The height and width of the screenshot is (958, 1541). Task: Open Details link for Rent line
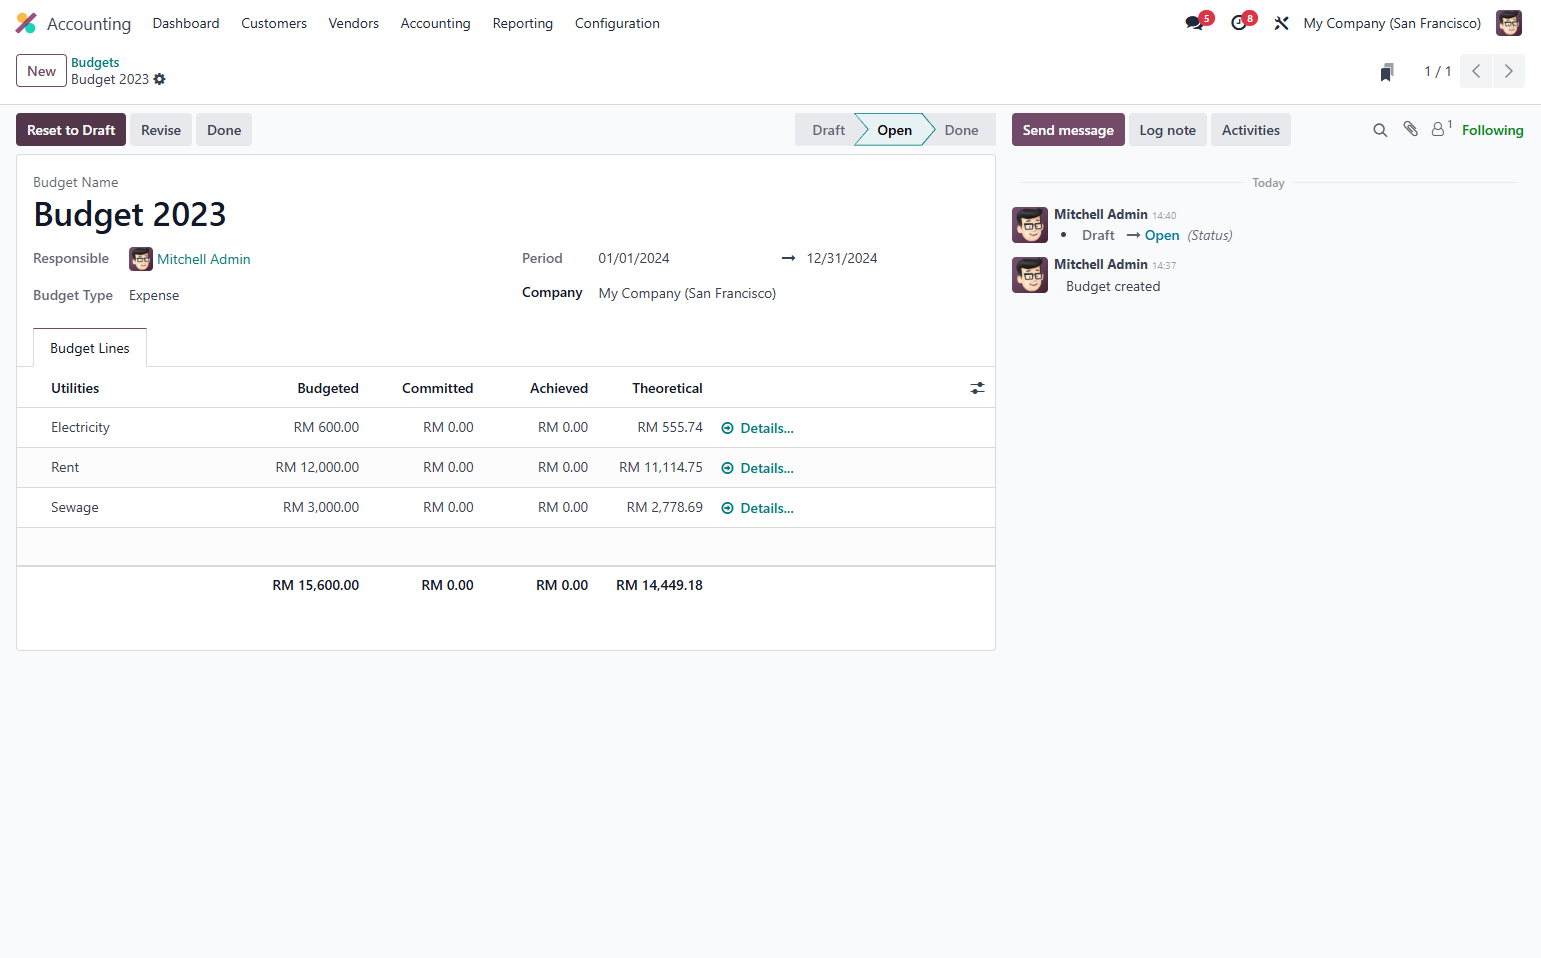point(757,468)
